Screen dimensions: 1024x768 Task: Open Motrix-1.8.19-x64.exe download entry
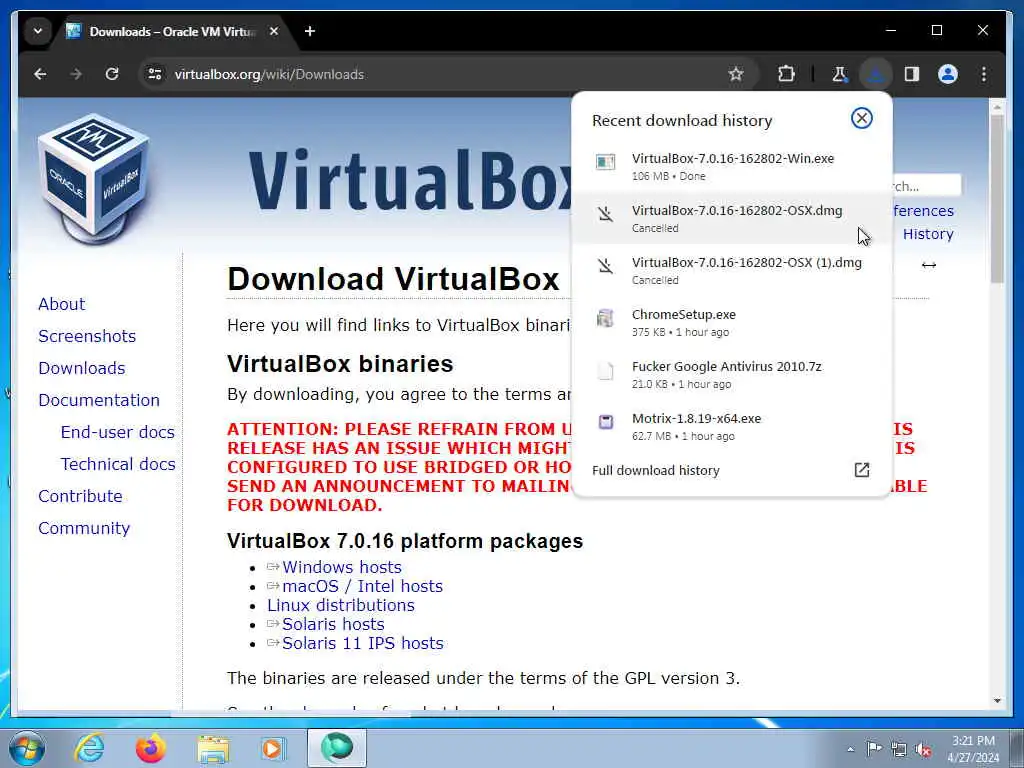point(731,426)
